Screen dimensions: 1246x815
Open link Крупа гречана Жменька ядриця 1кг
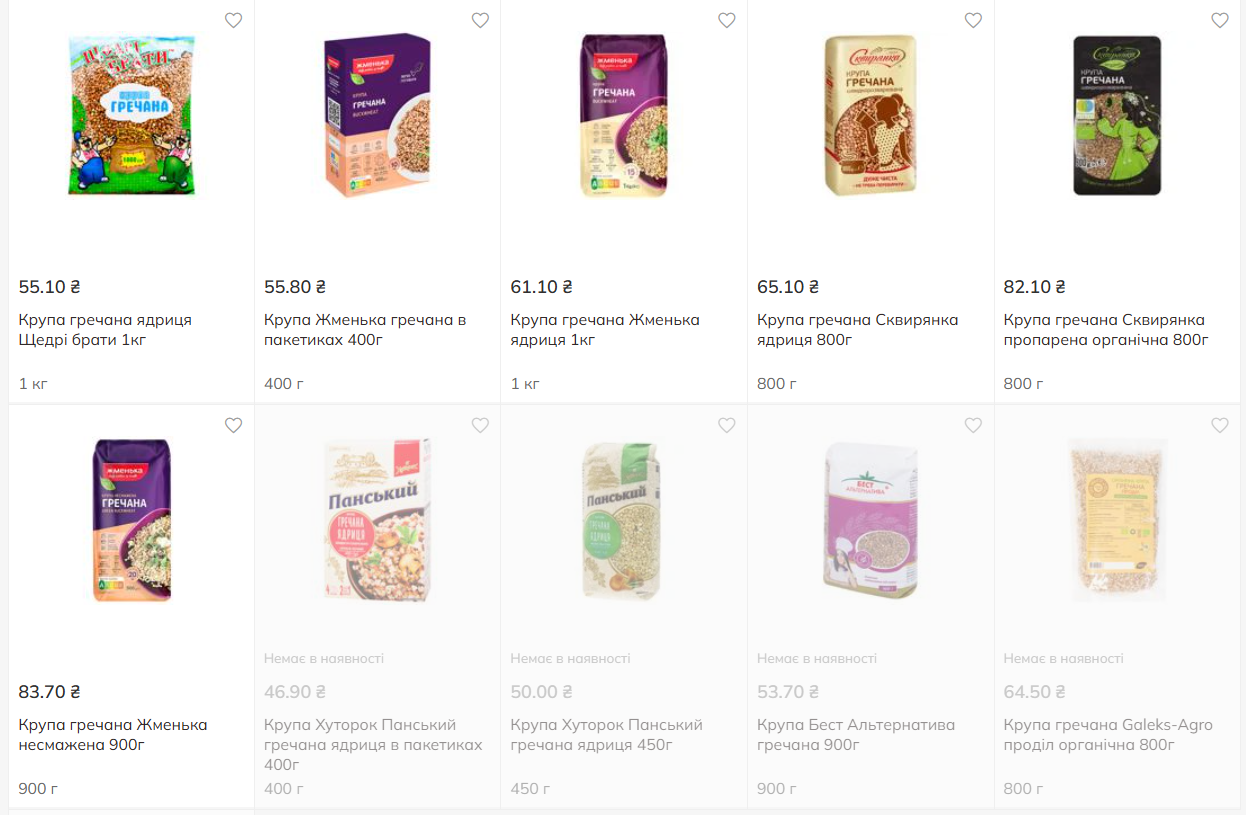tap(604, 330)
